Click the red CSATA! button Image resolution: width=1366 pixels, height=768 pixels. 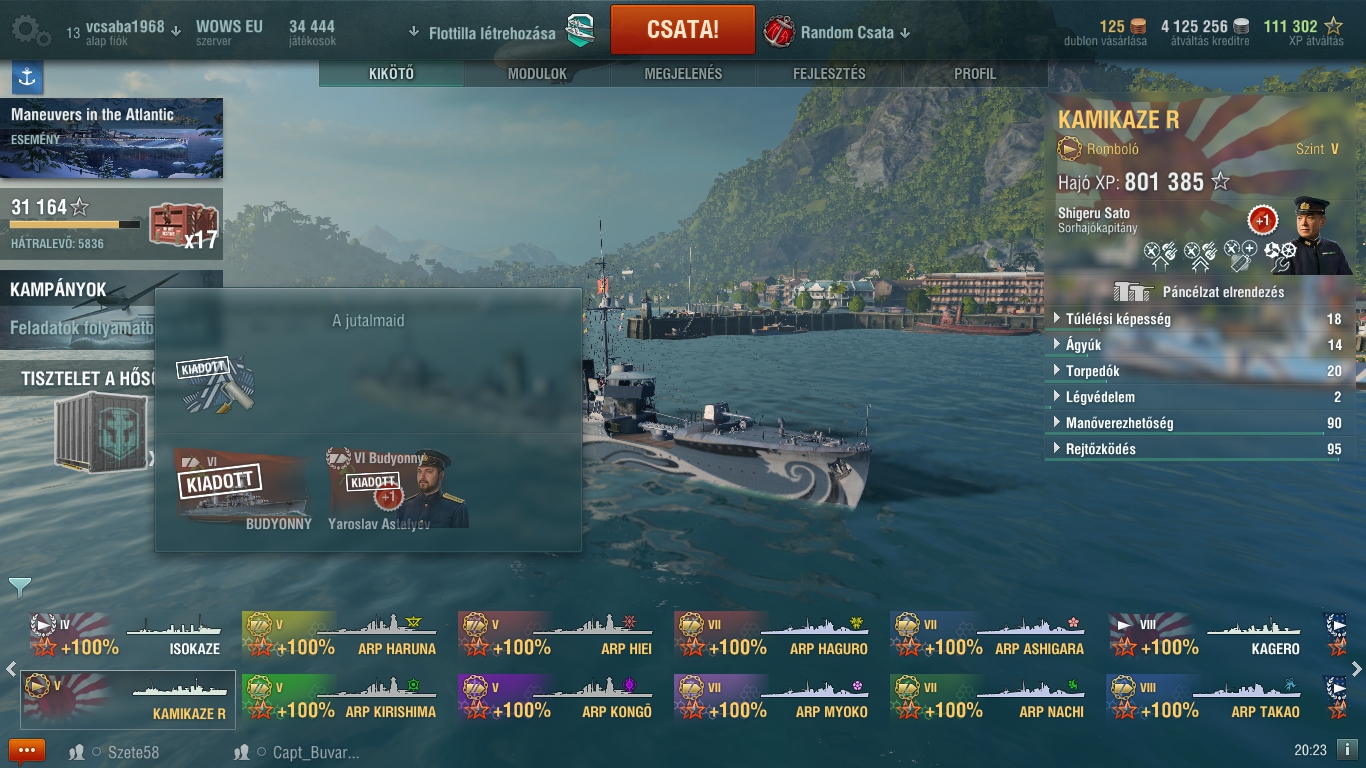coord(682,30)
